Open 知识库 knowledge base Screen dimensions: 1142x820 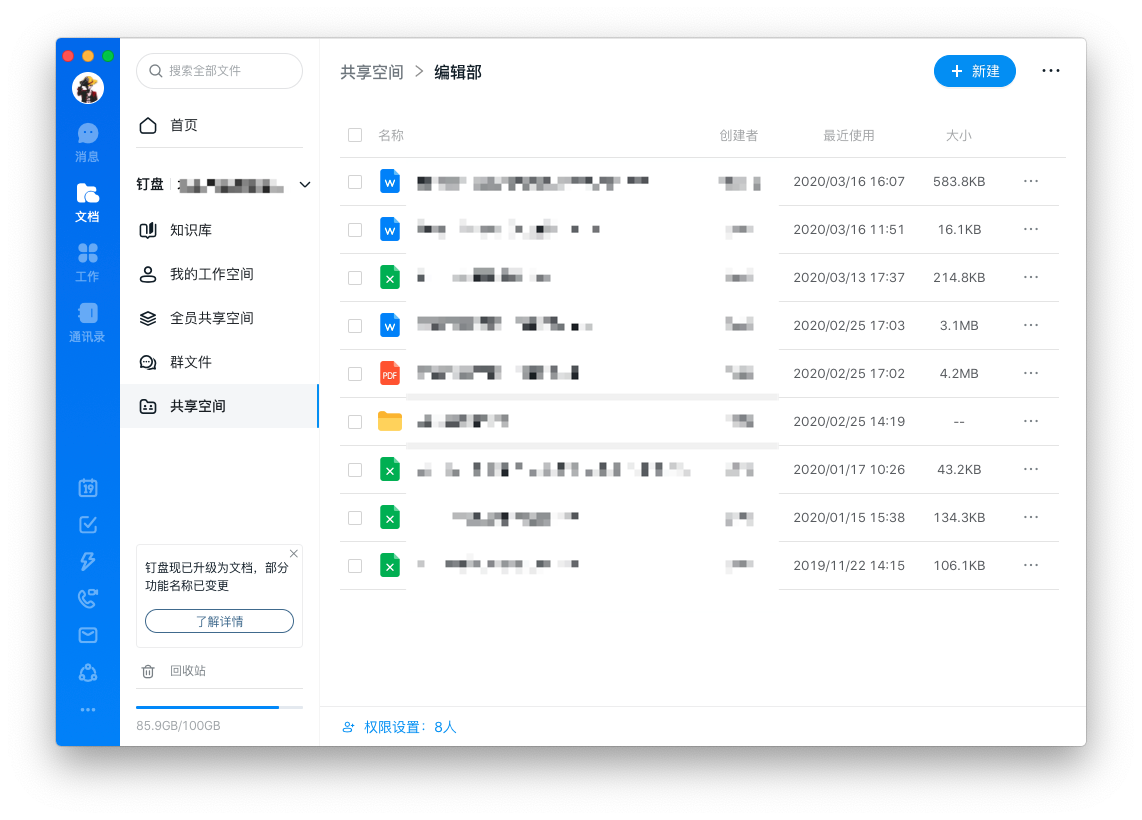[x=220, y=230]
